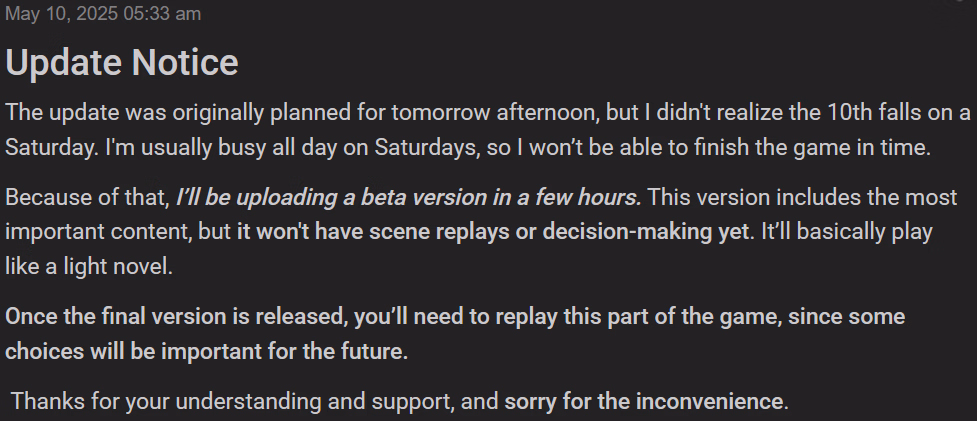The height and width of the screenshot is (421, 977).
Task: Click the phrase "decision-making yet"
Action: click(645, 232)
